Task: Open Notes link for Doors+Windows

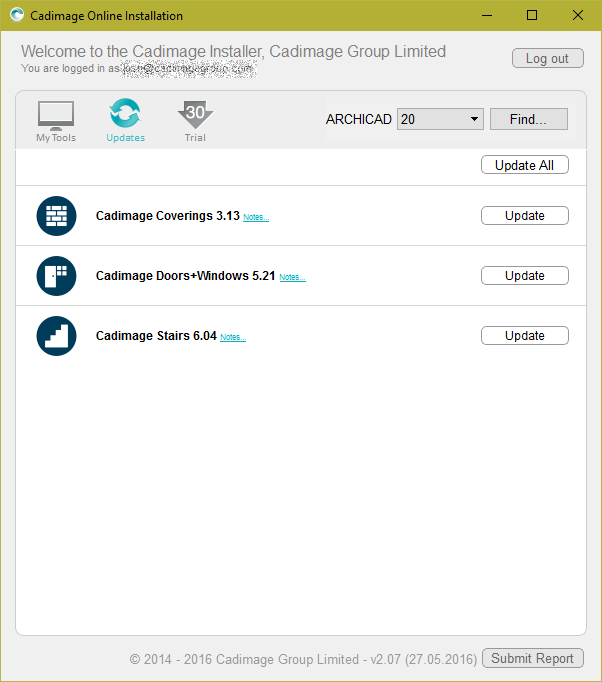Action: 292,277
